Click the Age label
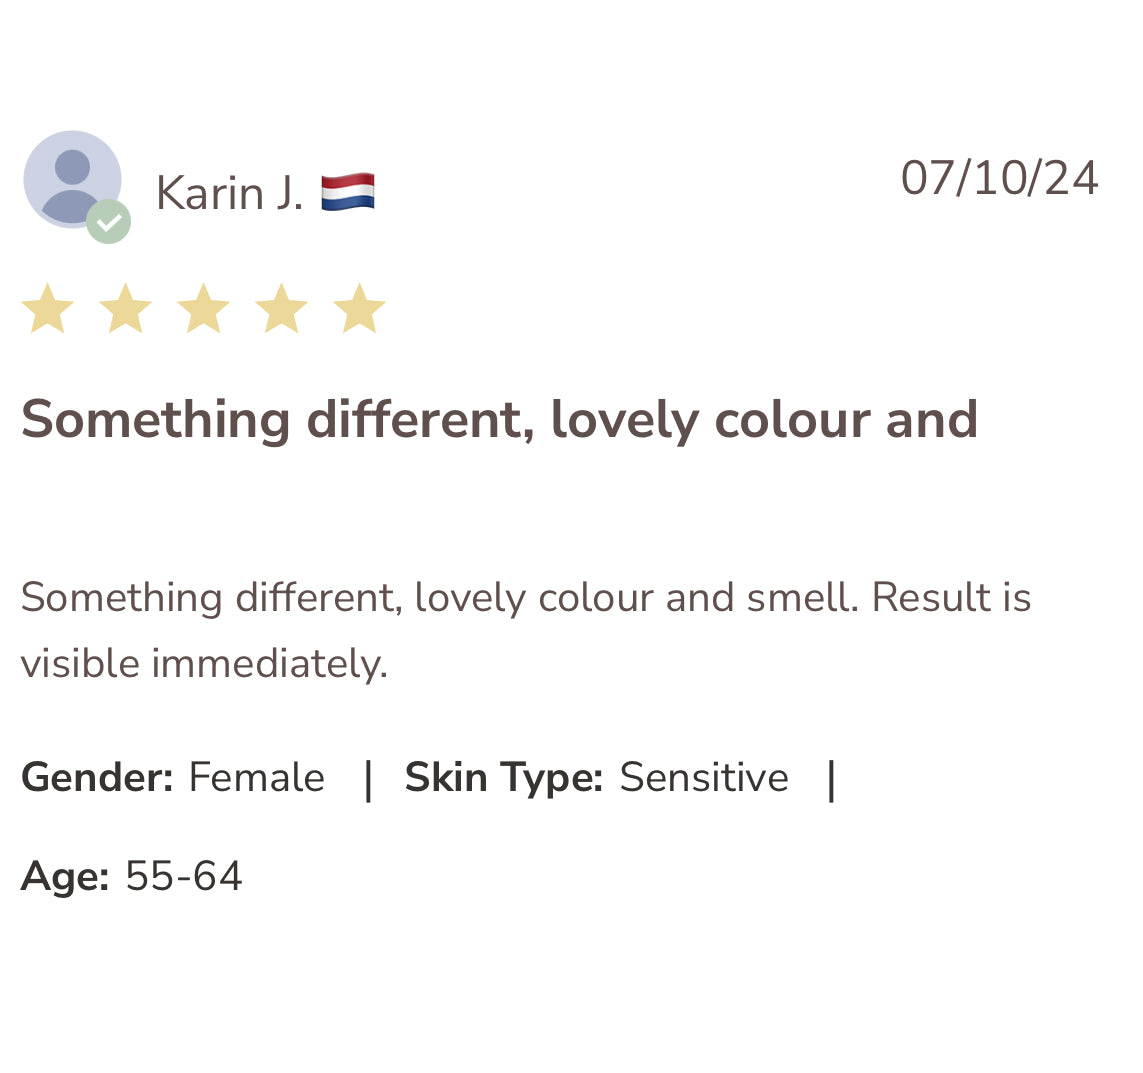The height and width of the screenshot is (1073, 1143). [66, 876]
